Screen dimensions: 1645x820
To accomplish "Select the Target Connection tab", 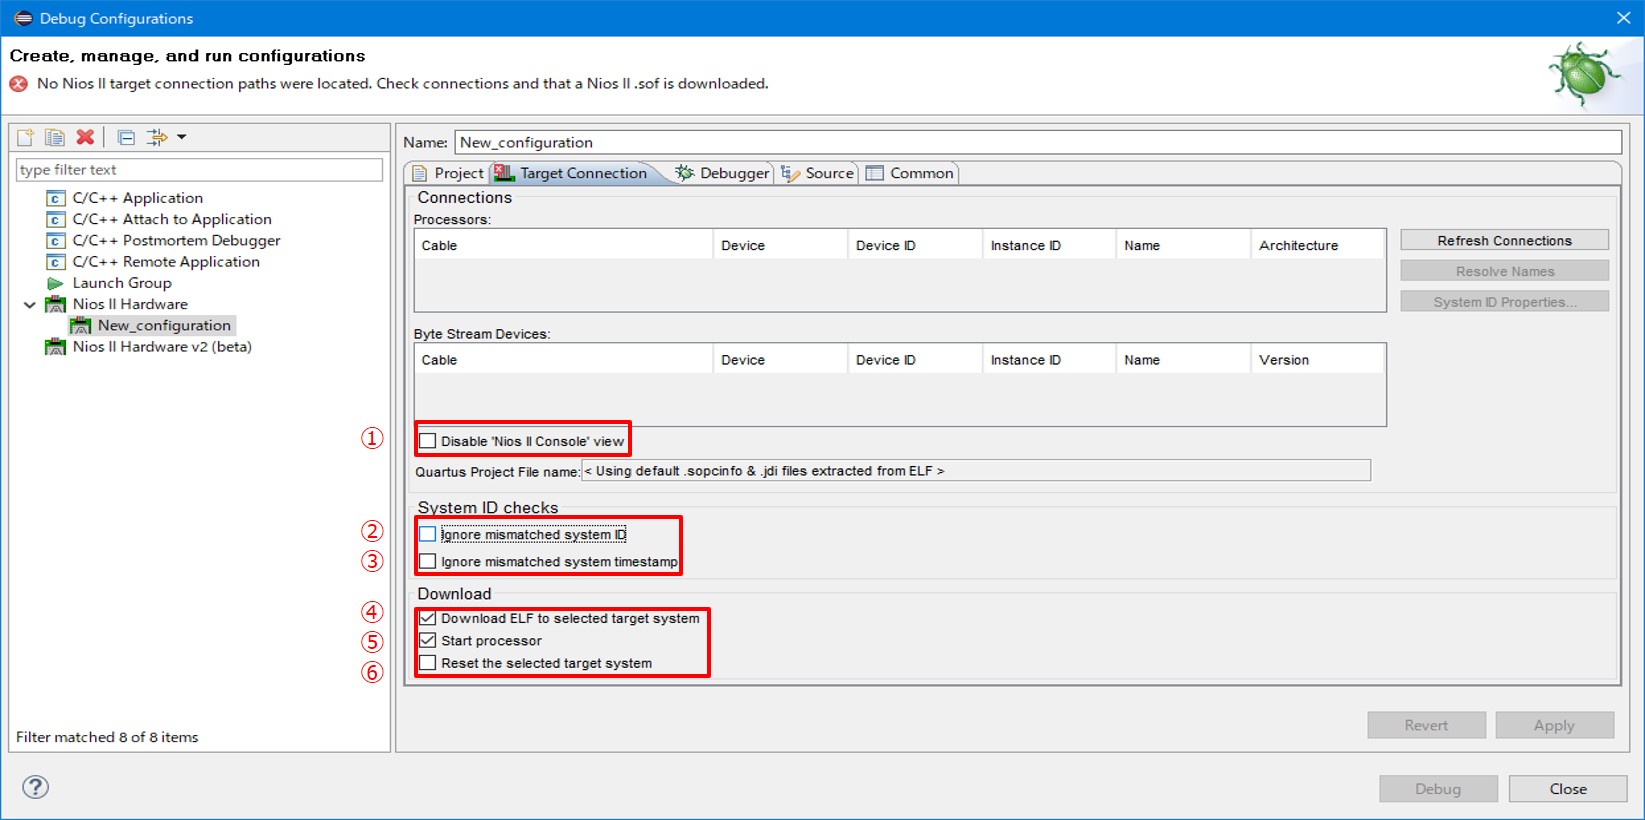I will point(571,173).
